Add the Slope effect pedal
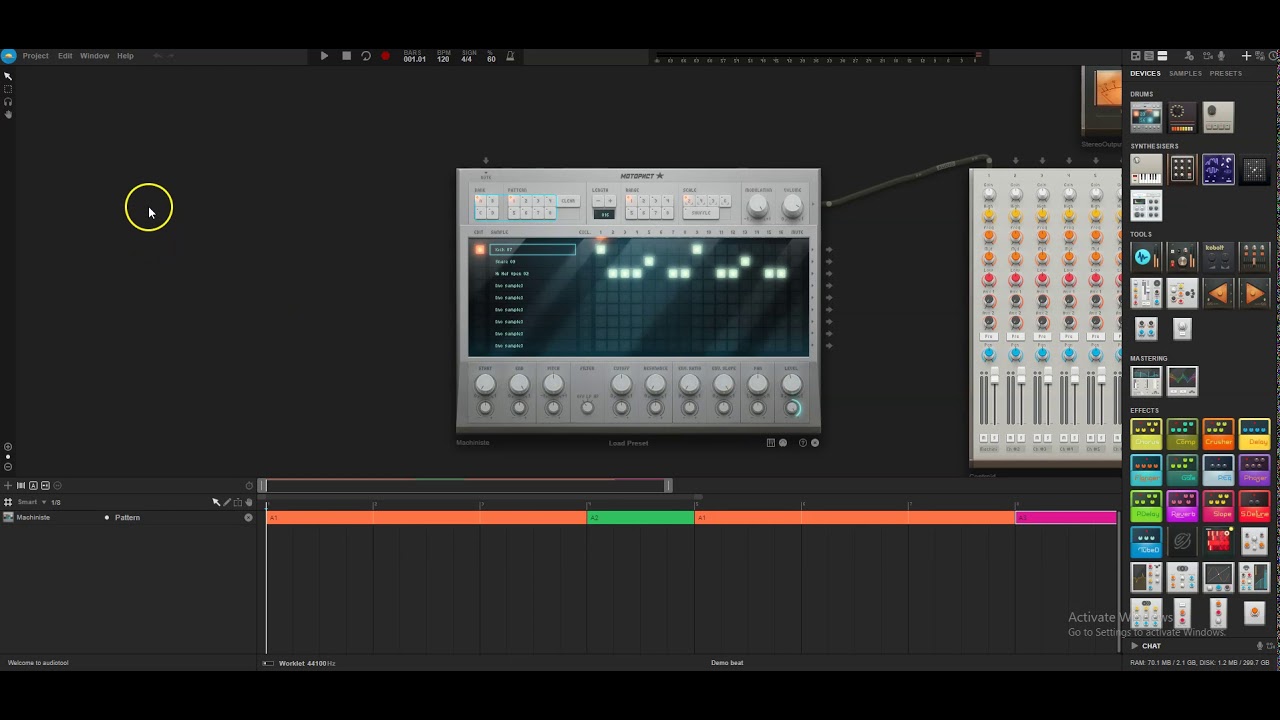 click(x=1218, y=506)
